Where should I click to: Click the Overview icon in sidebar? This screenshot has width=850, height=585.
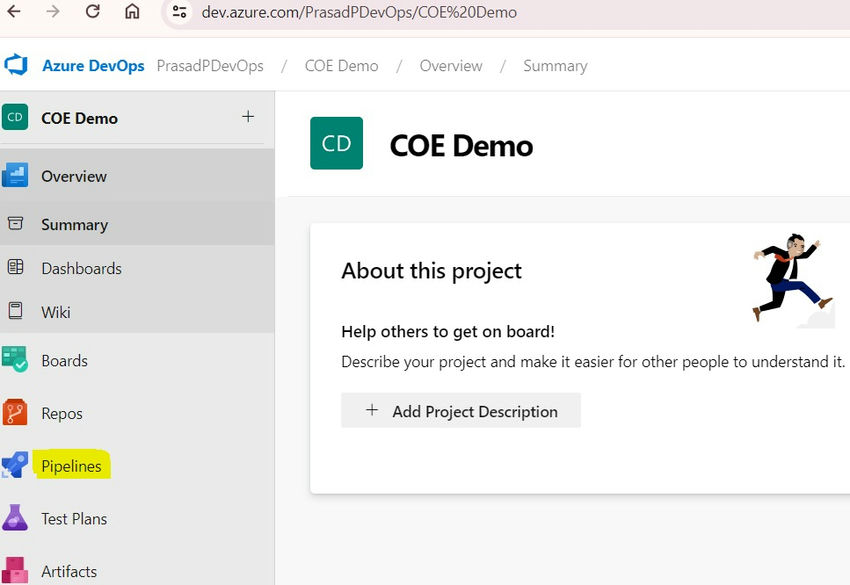pos(15,176)
